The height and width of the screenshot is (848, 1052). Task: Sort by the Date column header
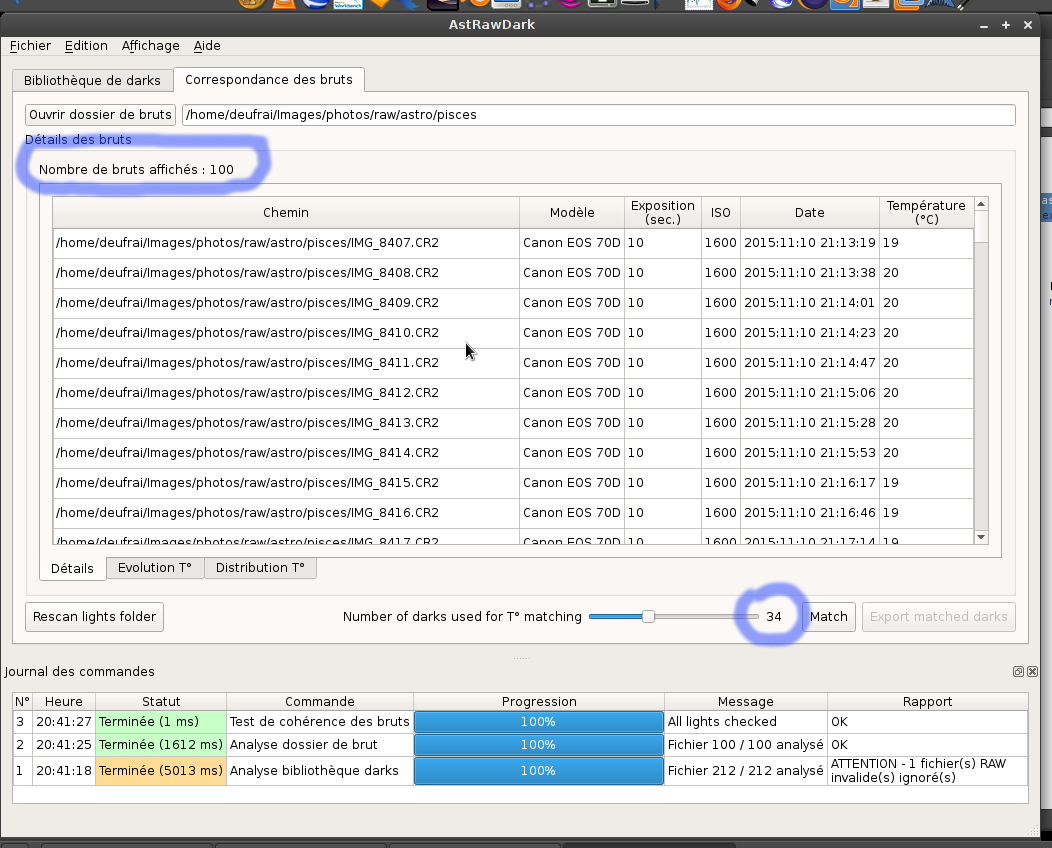810,213
